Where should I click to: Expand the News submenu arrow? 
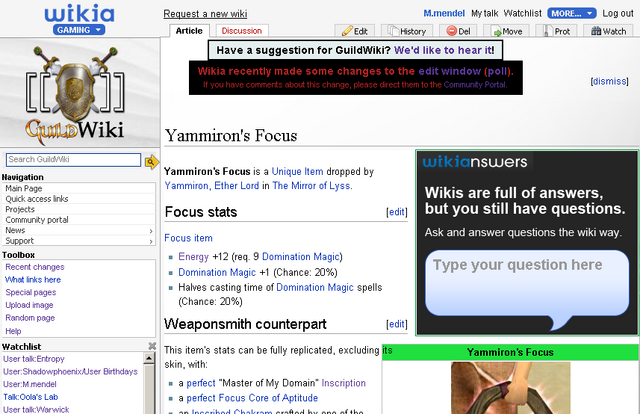(151, 231)
